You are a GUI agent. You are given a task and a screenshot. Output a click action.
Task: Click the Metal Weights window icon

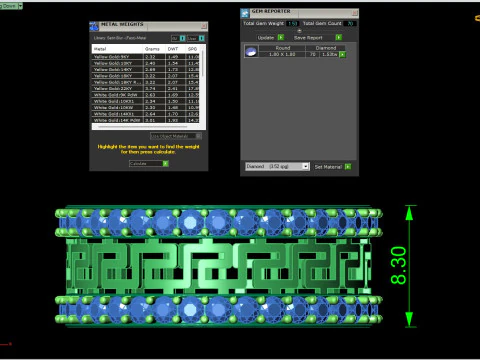pyautogui.click(x=94, y=26)
